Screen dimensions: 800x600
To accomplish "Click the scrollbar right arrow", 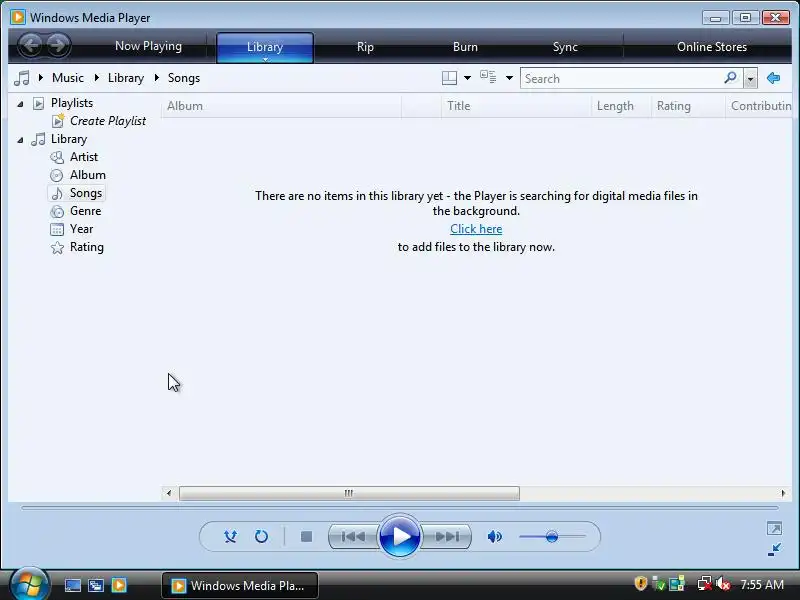I will tap(784, 493).
